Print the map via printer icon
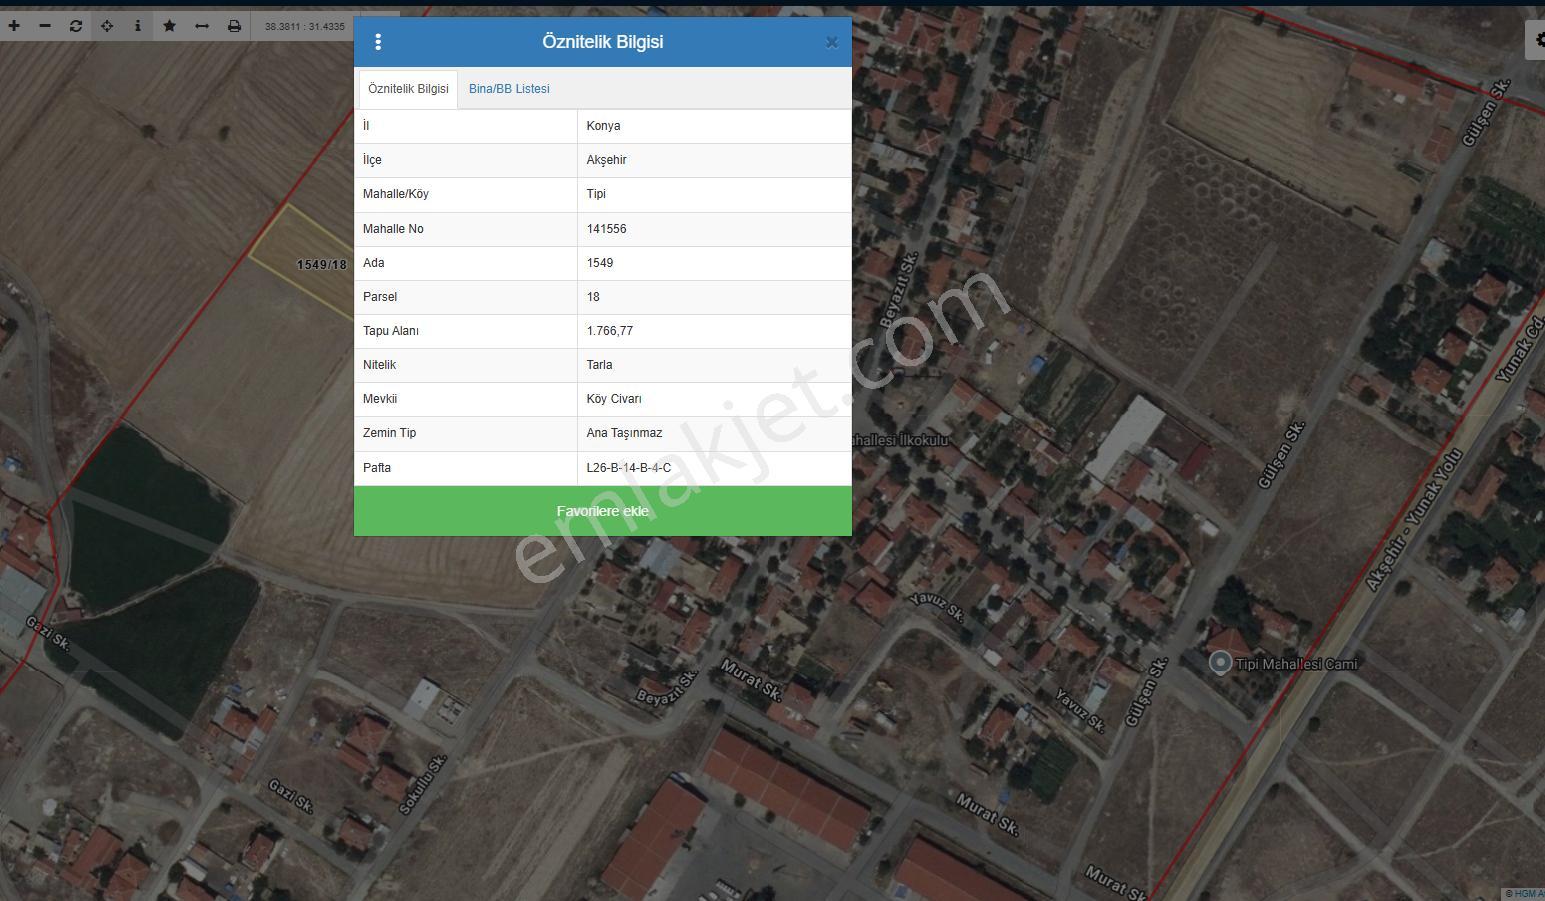Image resolution: width=1545 pixels, height=901 pixels. [x=234, y=26]
